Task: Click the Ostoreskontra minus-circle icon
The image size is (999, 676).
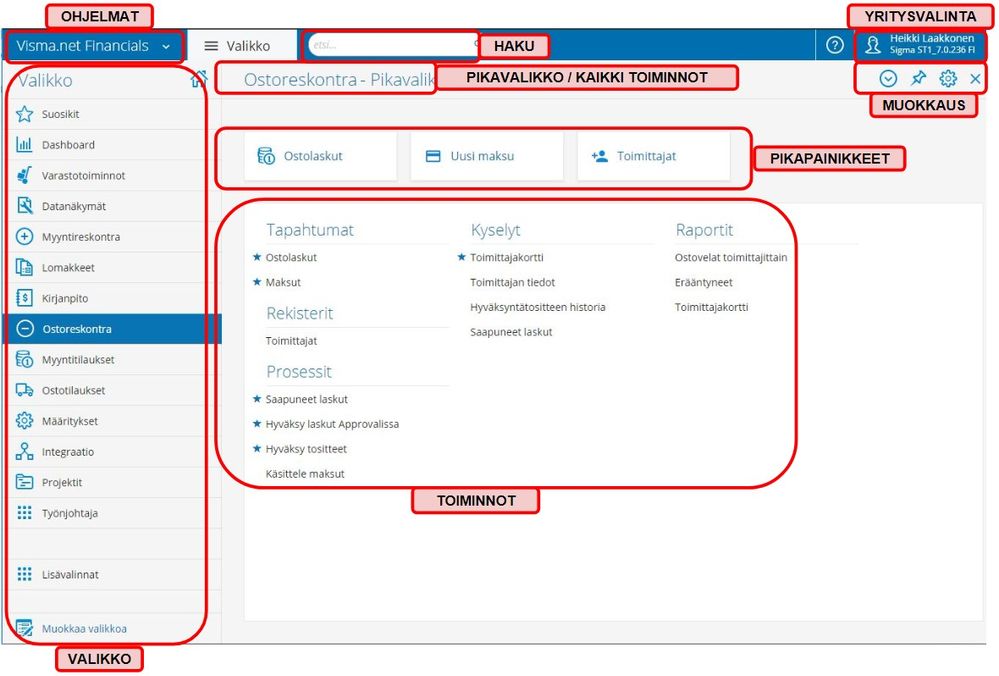Action: click(24, 329)
